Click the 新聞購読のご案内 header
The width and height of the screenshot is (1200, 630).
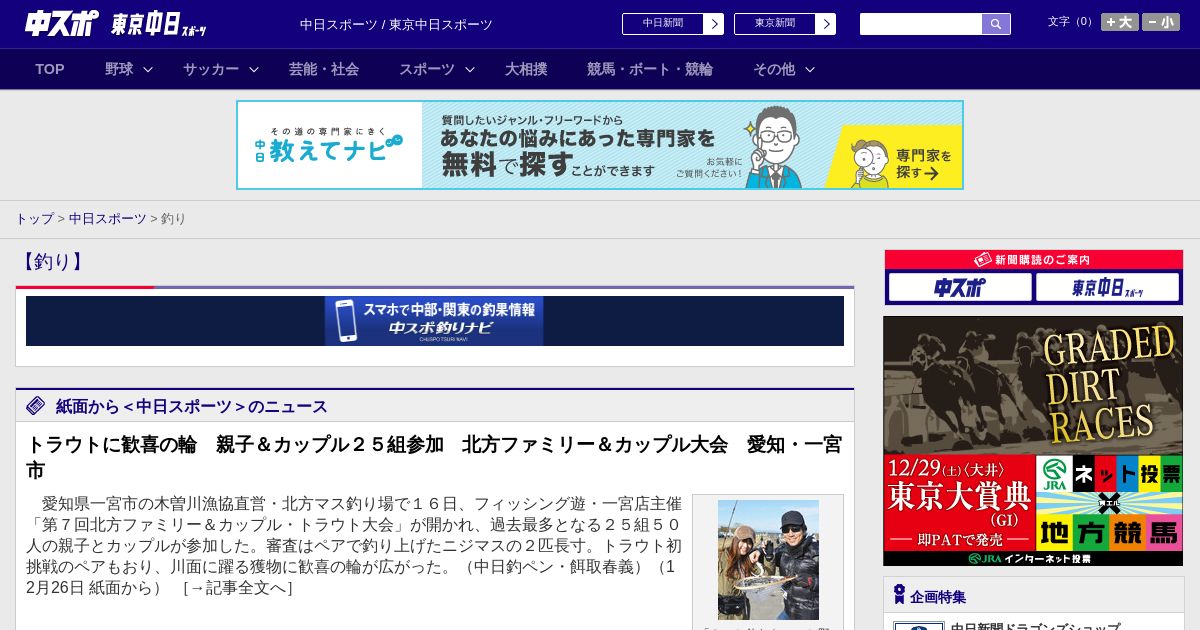point(1034,260)
